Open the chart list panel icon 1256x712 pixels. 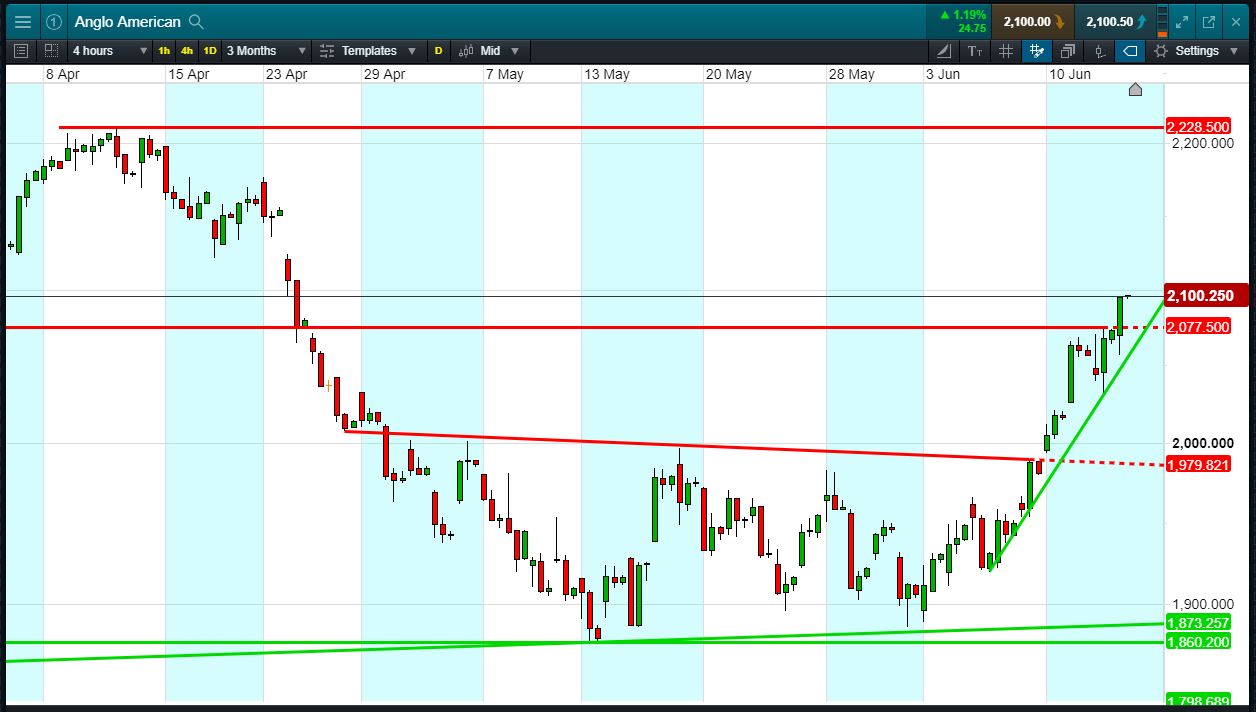pyautogui.click(x=22, y=51)
